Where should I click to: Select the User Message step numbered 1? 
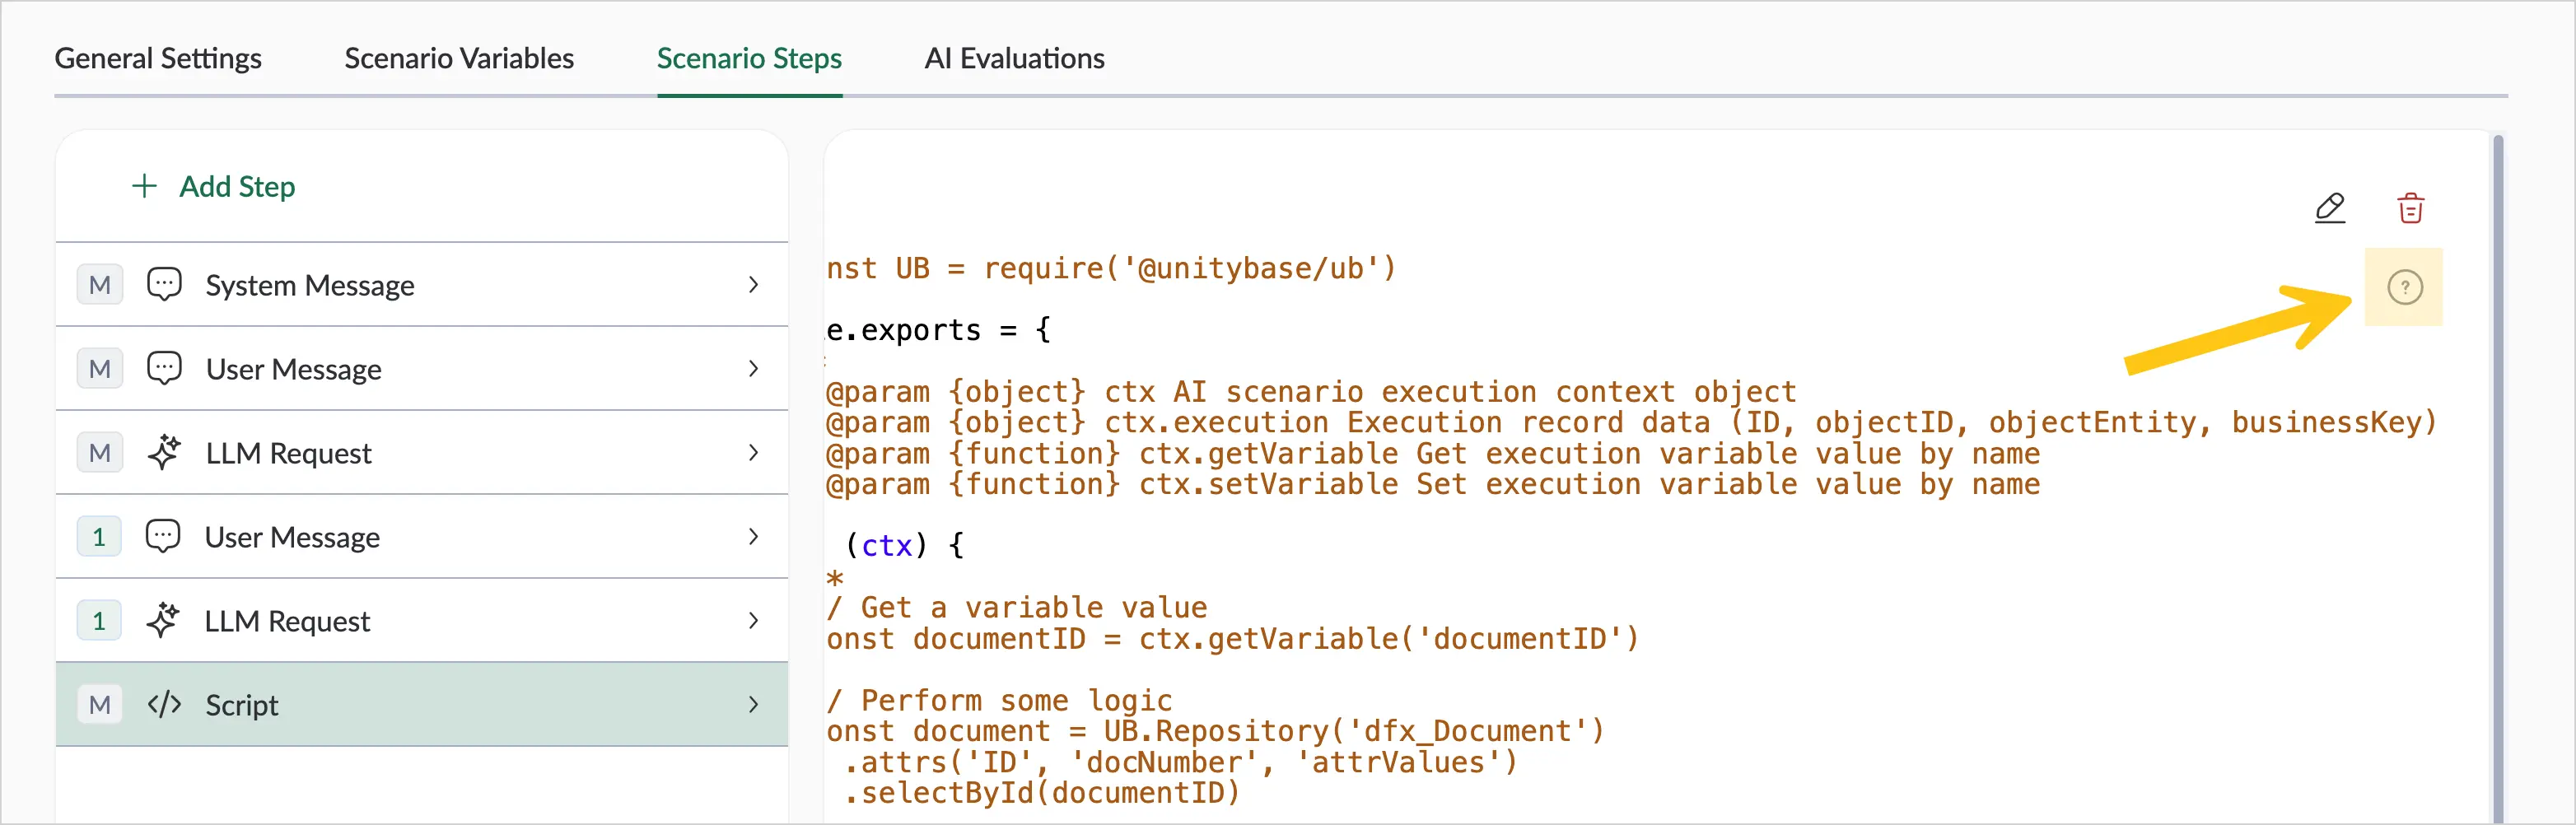point(422,537)
